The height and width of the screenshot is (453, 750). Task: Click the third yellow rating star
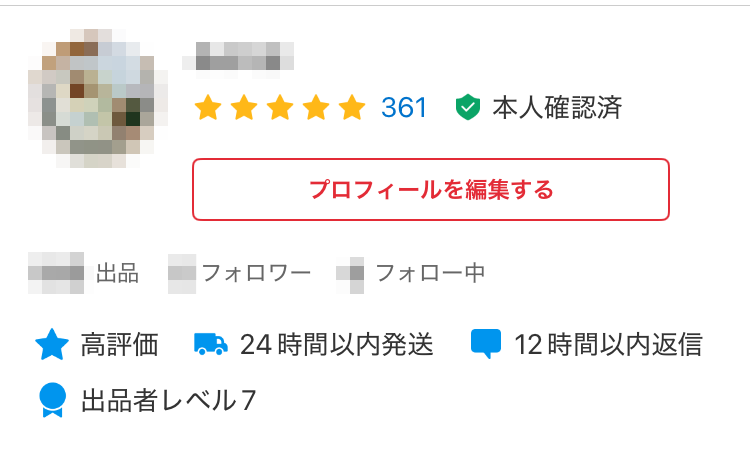point(280,107)
